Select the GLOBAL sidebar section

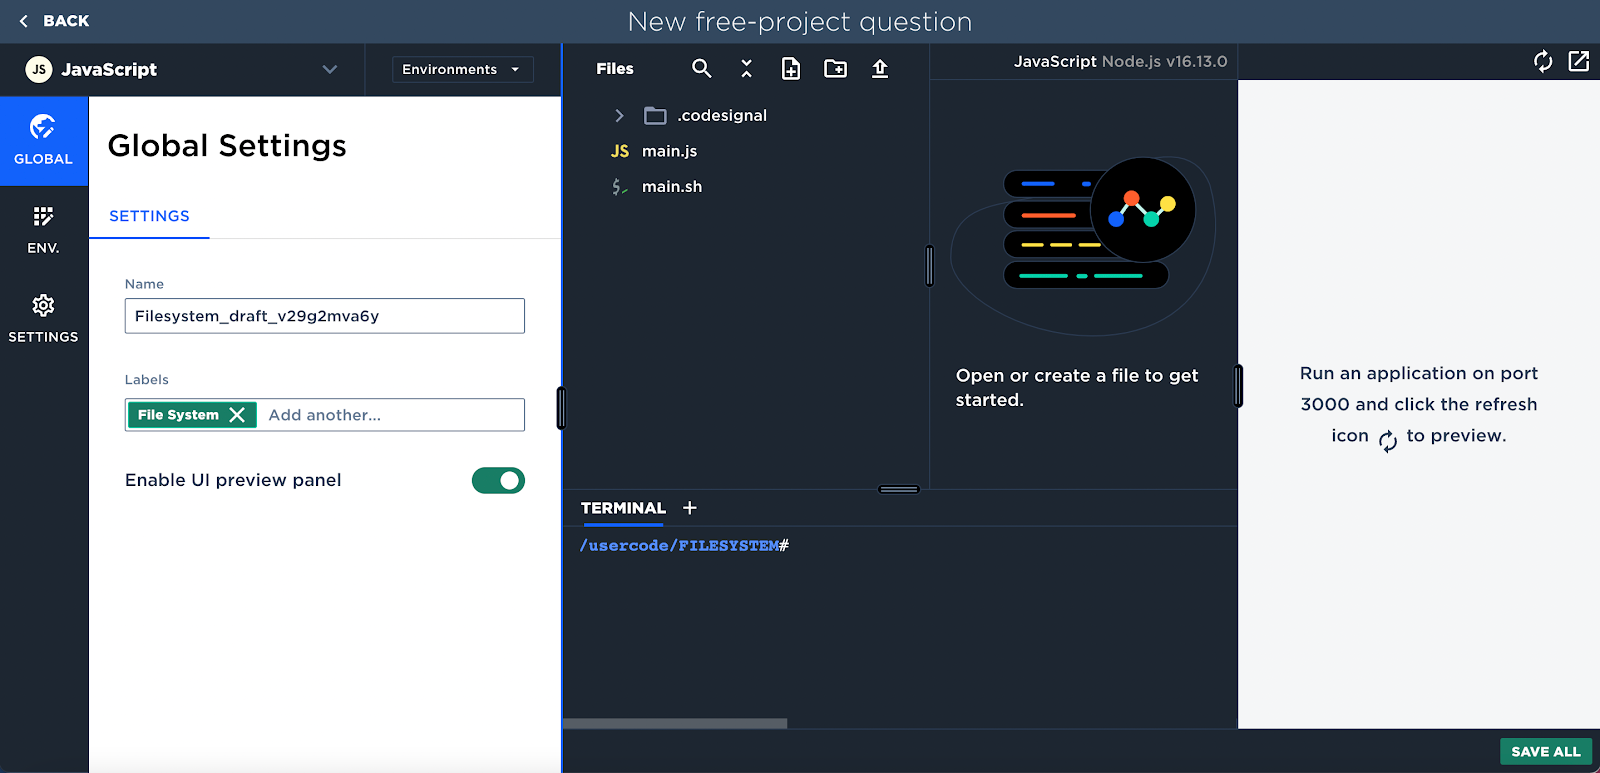(x=43, y=140)
